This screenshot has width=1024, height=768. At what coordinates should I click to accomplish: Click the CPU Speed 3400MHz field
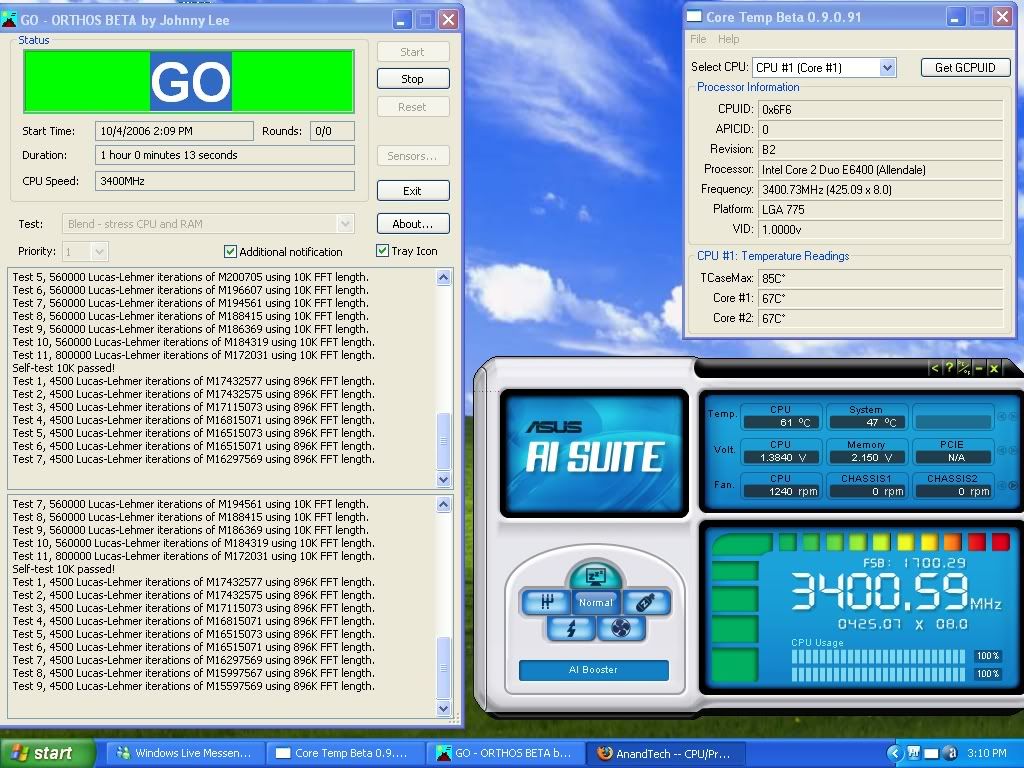coord(225,181)
